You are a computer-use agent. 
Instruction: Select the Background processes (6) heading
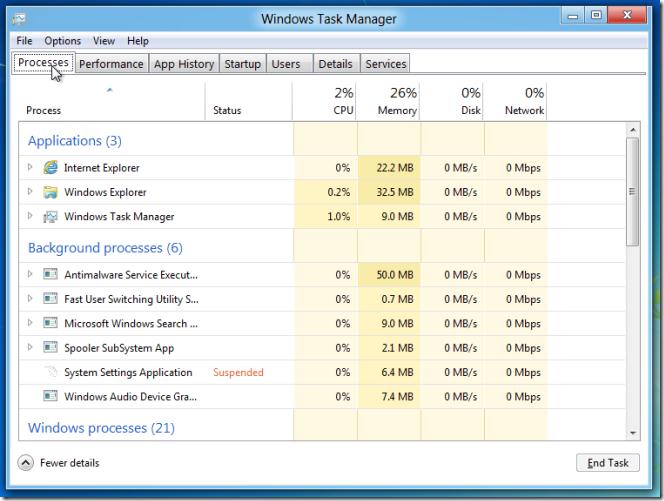[x=105, y=248]
